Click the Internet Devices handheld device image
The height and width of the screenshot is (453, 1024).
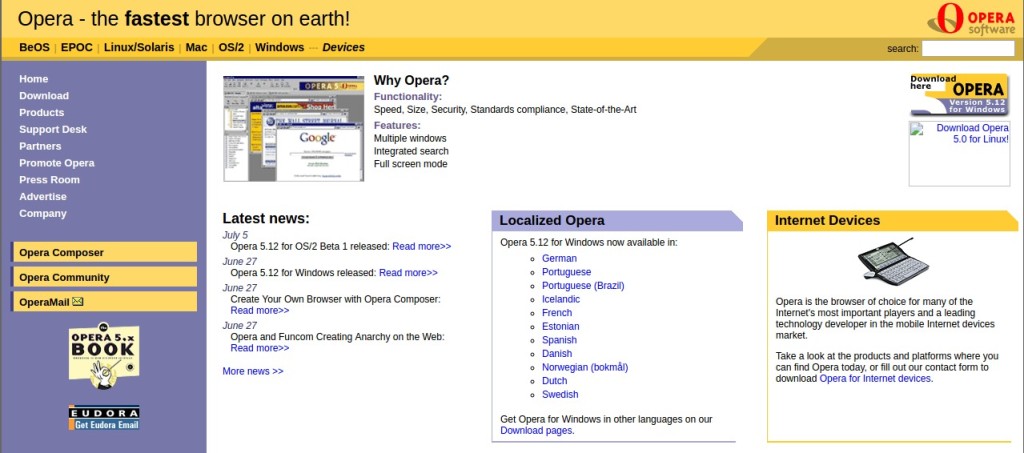[893, 263]
